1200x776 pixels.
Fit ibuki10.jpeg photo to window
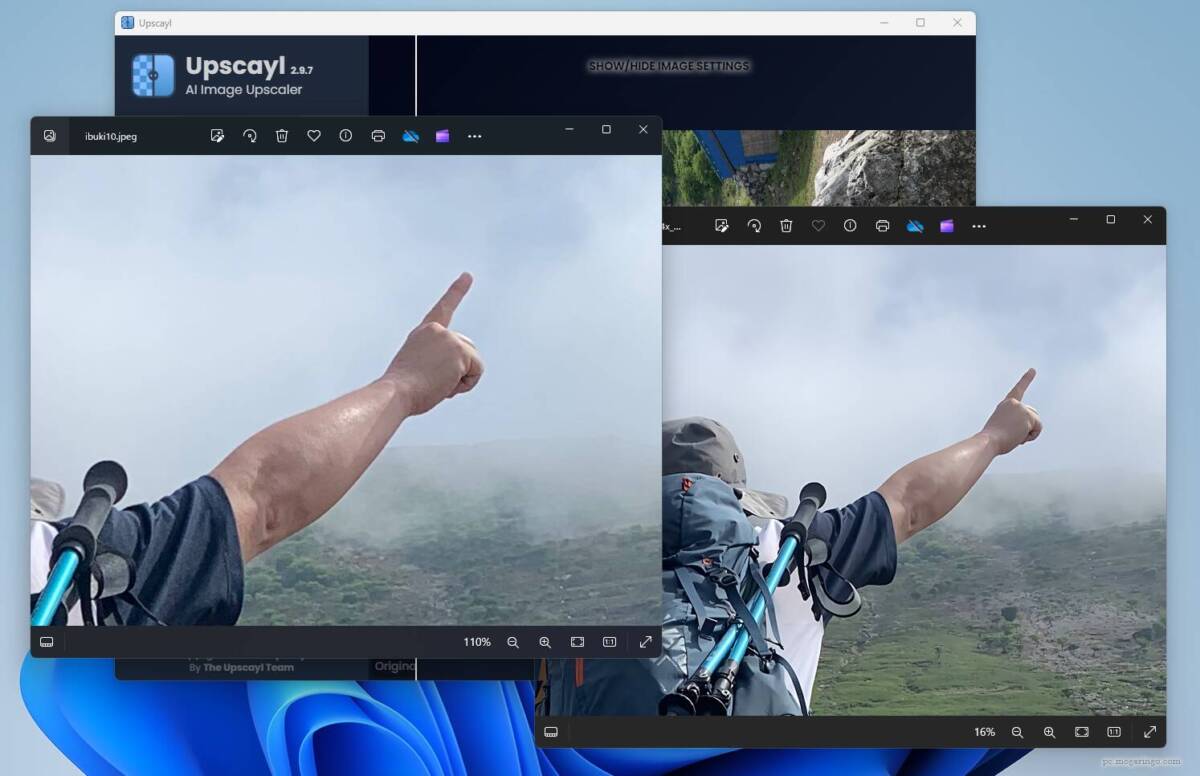577,642
